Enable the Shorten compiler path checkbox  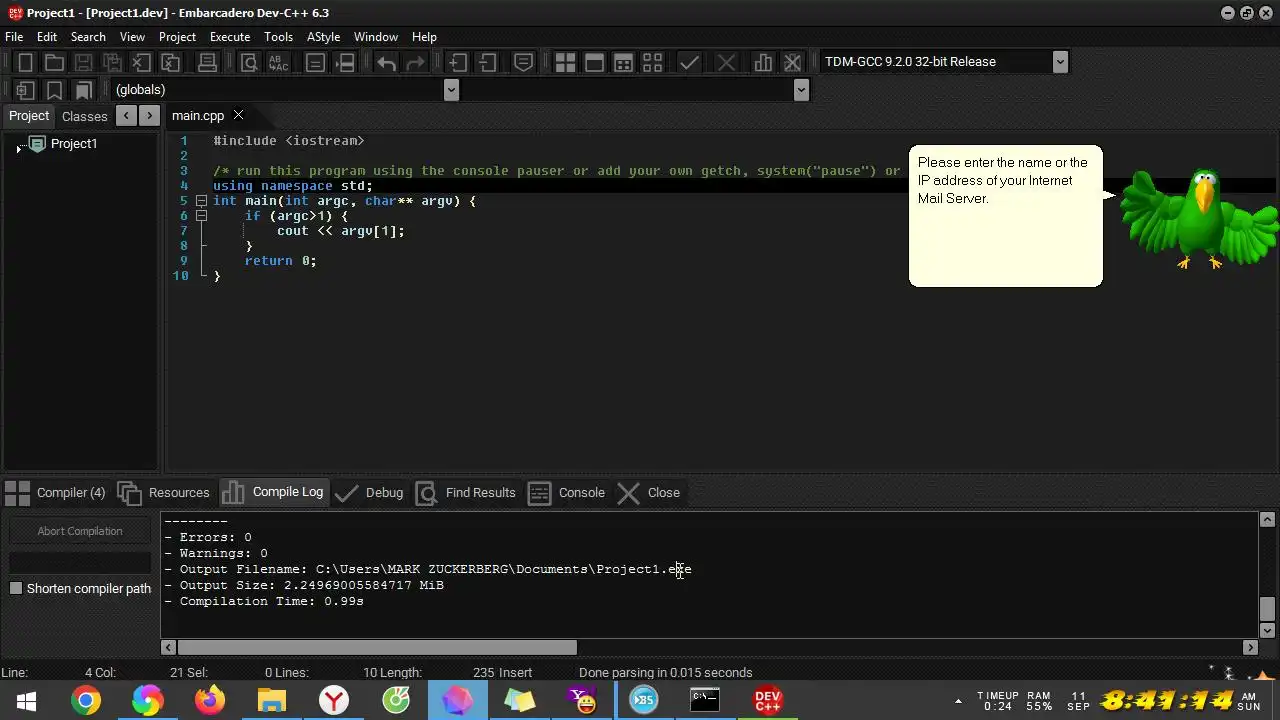pos(16,588)
